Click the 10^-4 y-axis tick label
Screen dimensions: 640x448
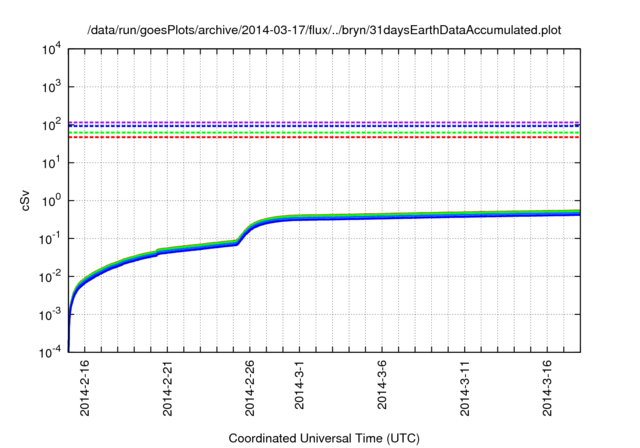pos(51,352)
